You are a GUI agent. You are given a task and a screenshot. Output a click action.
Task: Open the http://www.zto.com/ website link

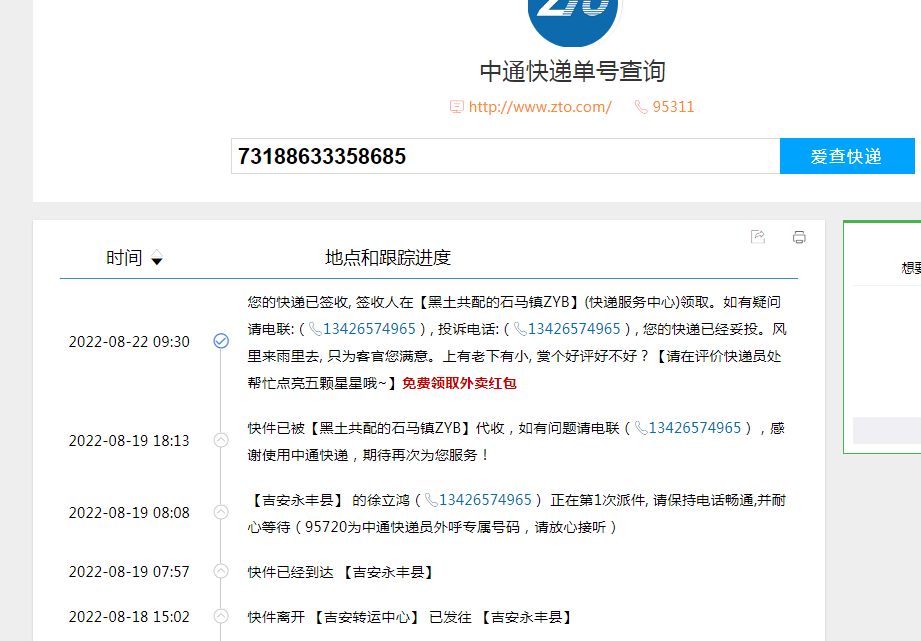click(x=540, y=107)
